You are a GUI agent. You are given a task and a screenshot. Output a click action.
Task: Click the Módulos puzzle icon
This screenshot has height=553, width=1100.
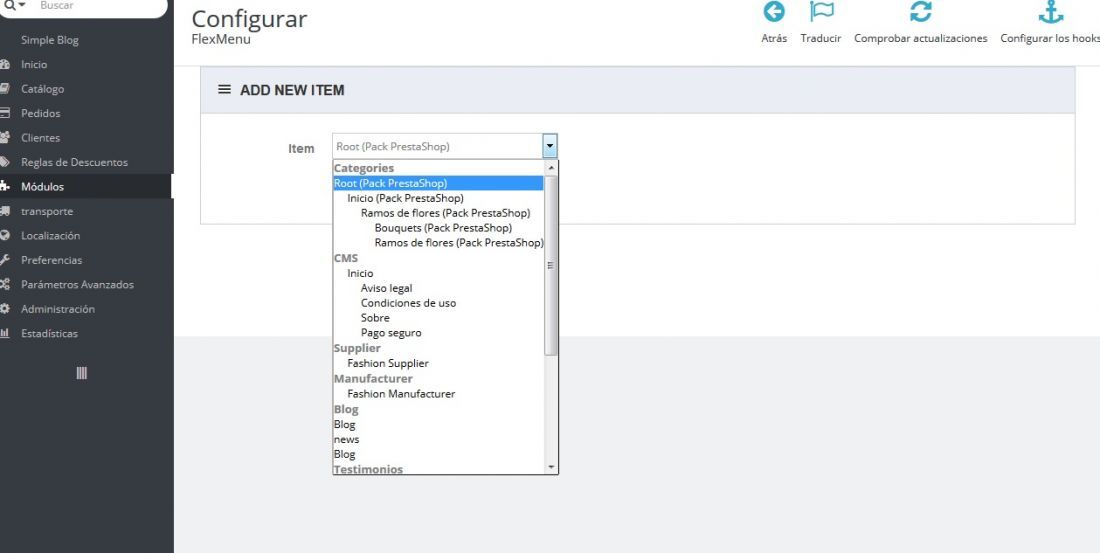click(x=5, y=187)
